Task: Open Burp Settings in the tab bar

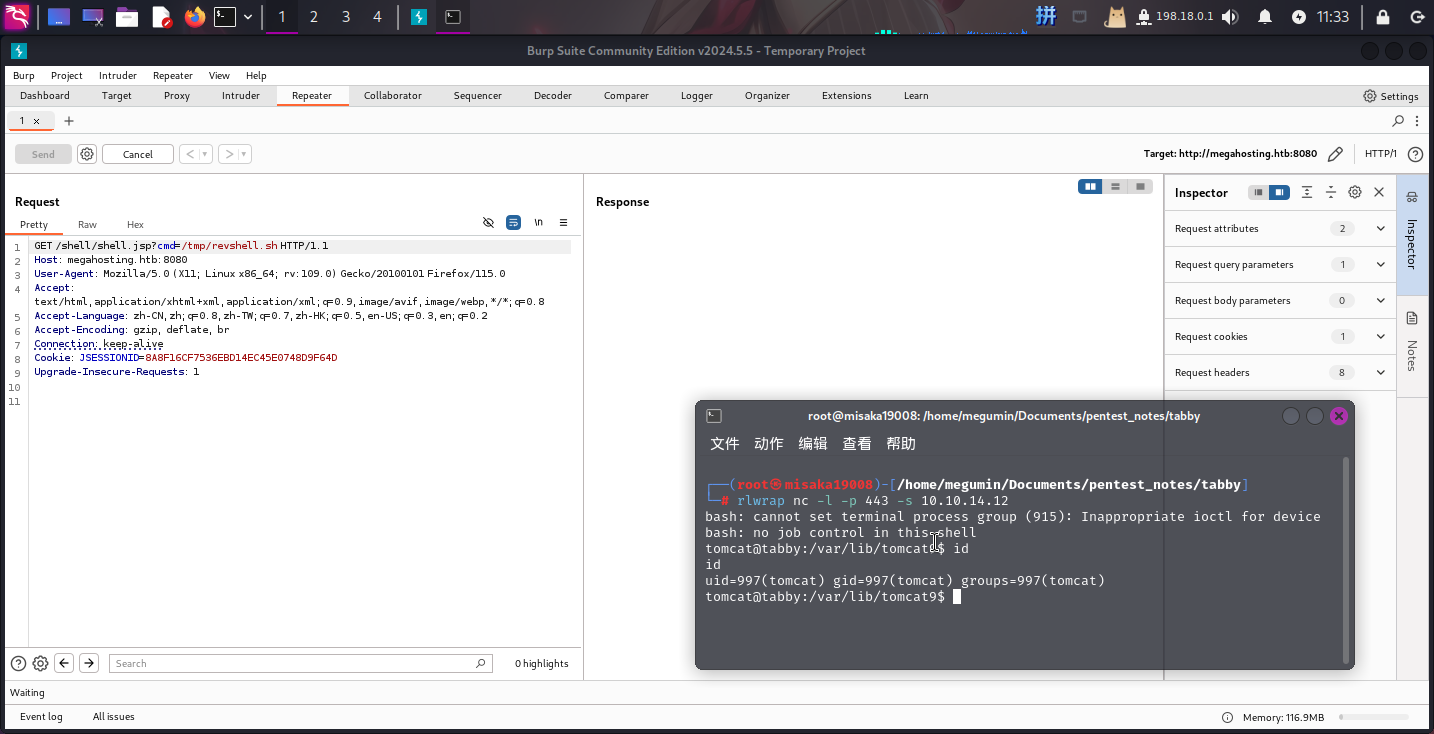Action: 1391,96
